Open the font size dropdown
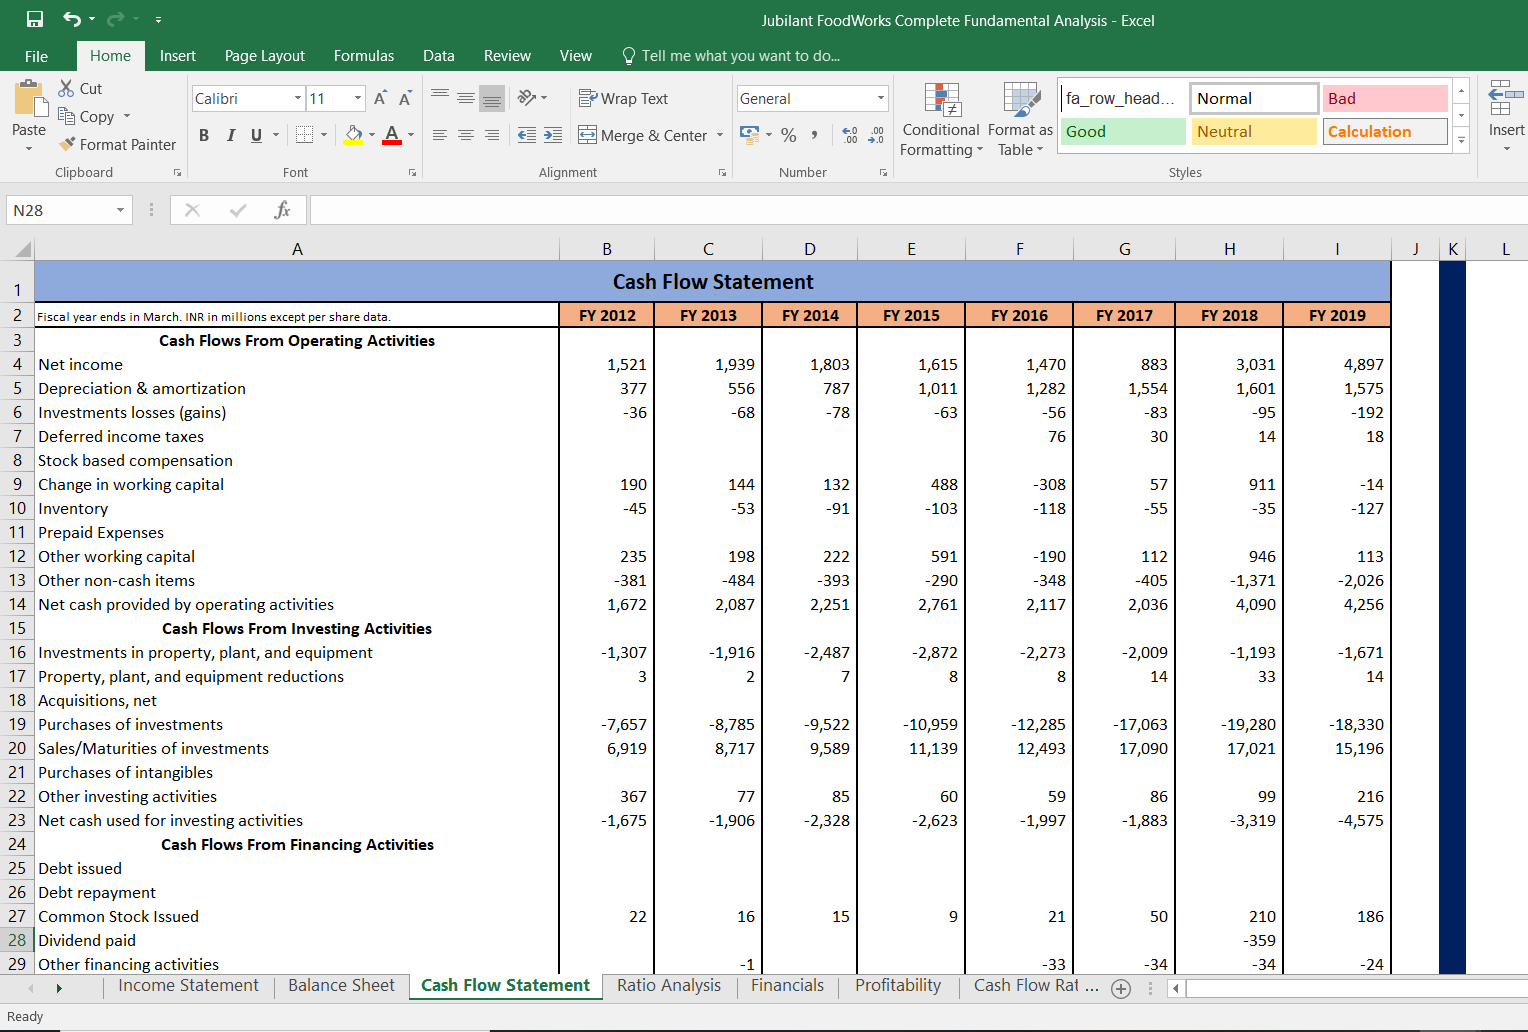The height and width of the screenshot is (1032, 1528). [x=358, y=98]
